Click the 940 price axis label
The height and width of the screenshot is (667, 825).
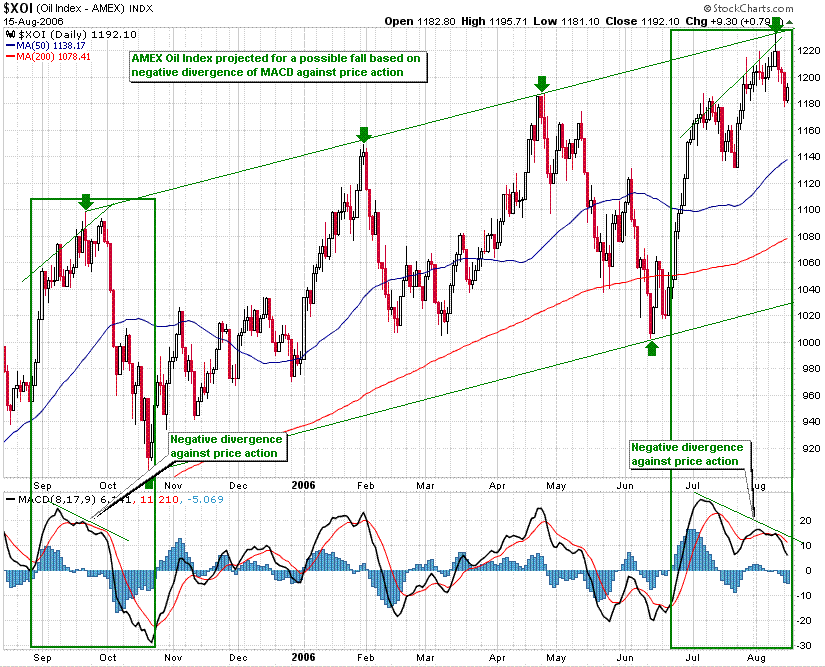tap(812, 421)
